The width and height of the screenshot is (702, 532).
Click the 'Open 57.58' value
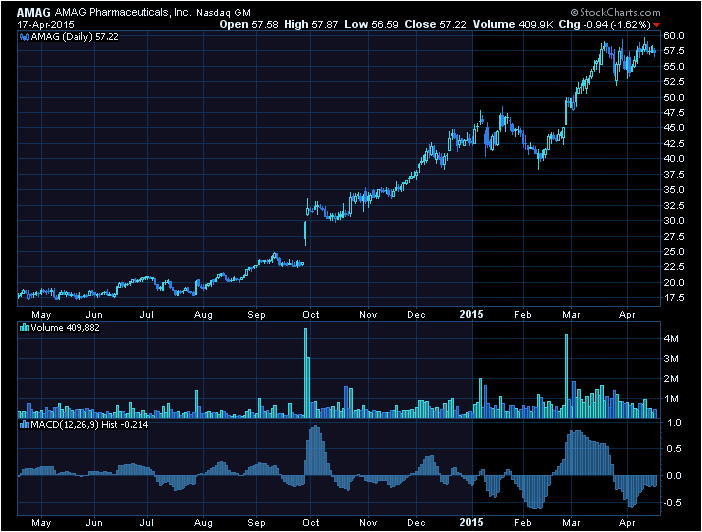click(249, 25)
